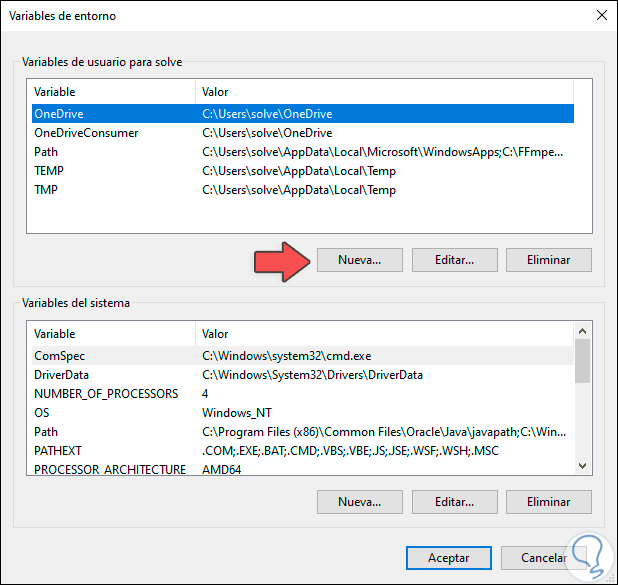Viewport: 618px width, 585px height.
Task: Click Nueva button for user variables
Action: [x=360, y=260]
